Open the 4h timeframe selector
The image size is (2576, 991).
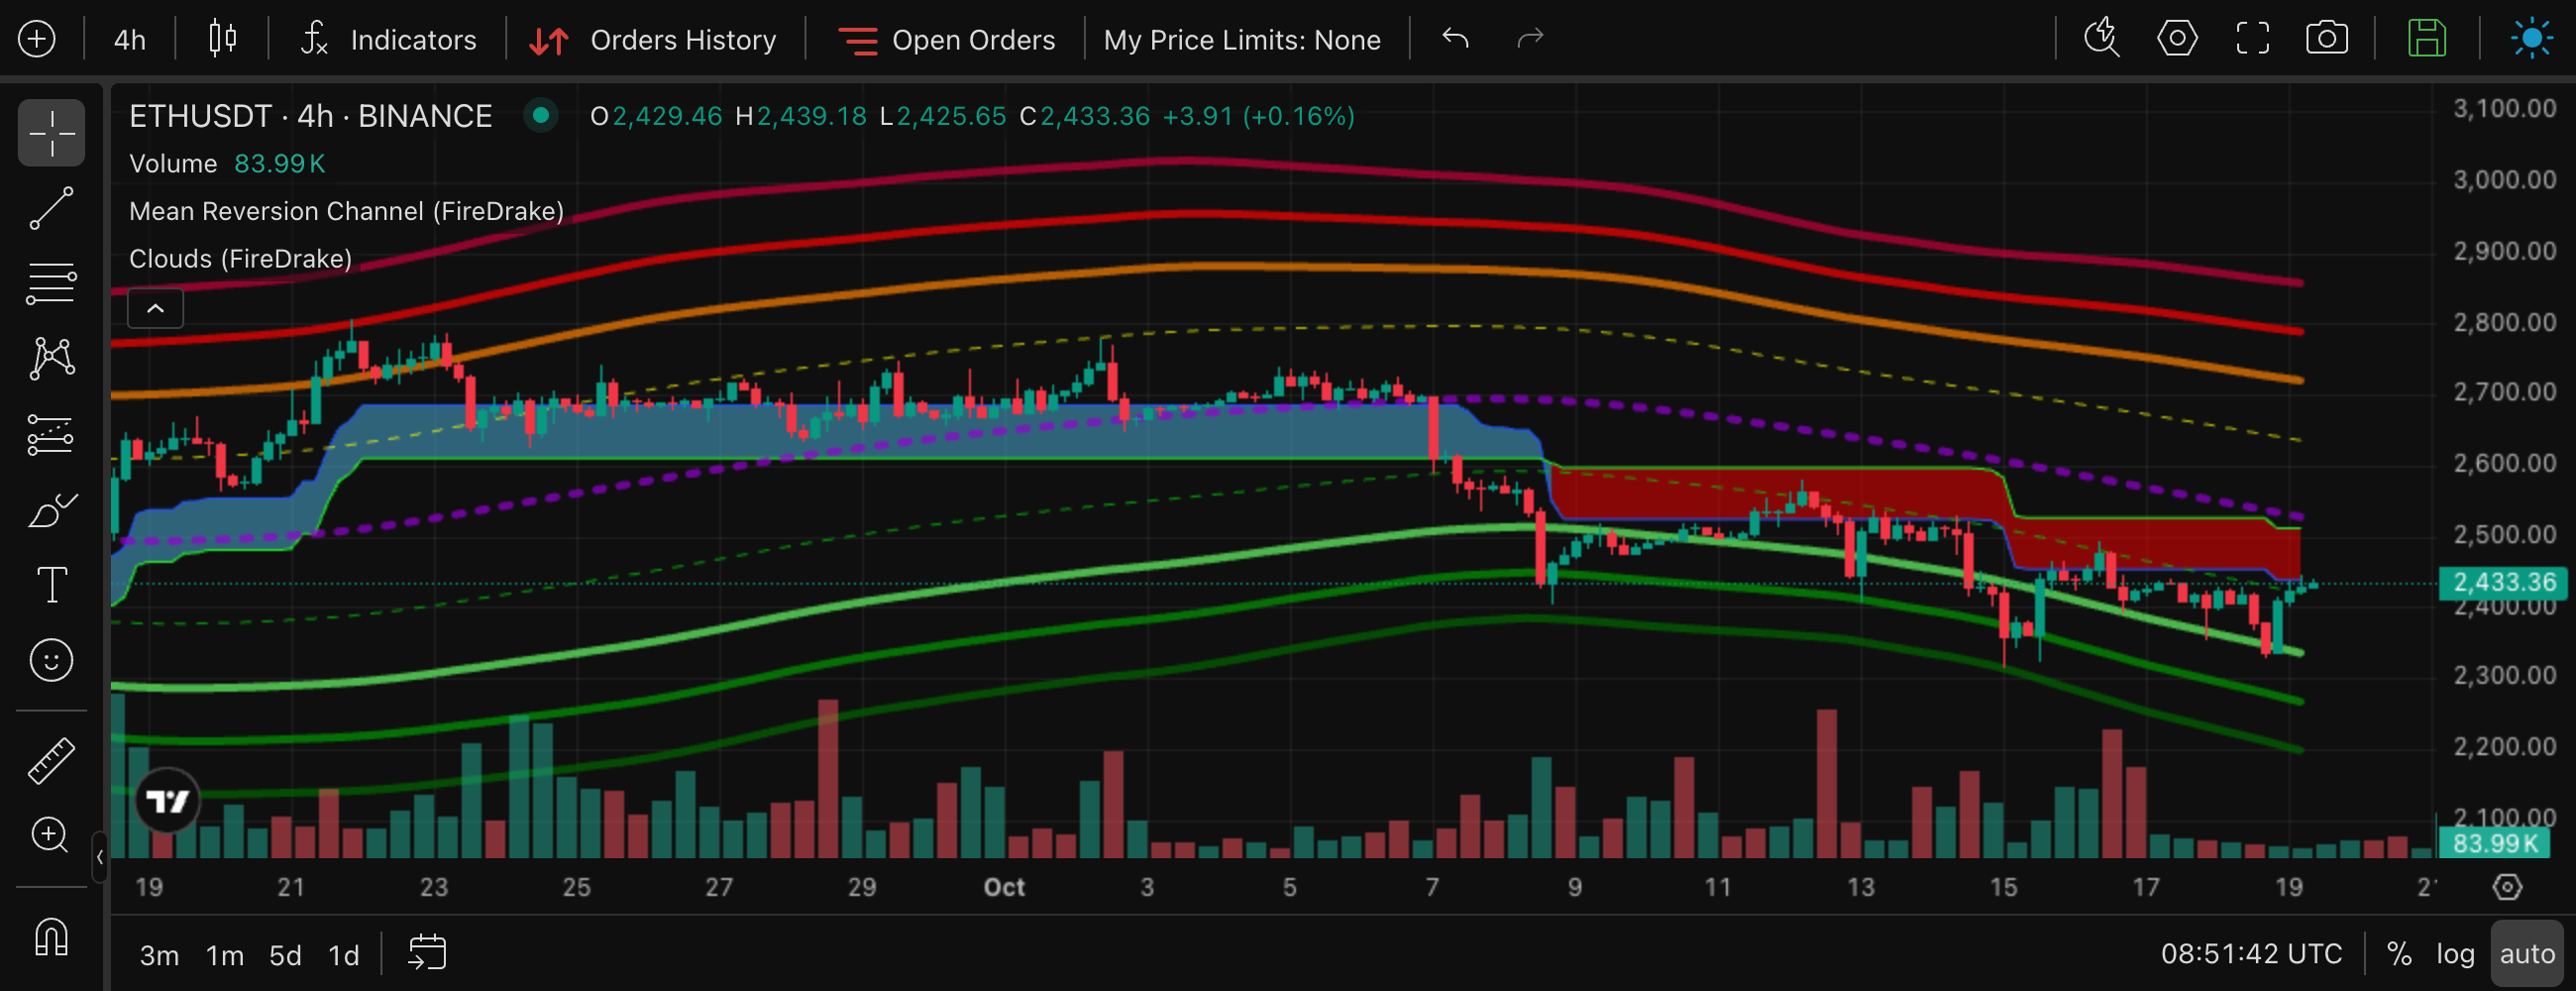pos(130,40)
